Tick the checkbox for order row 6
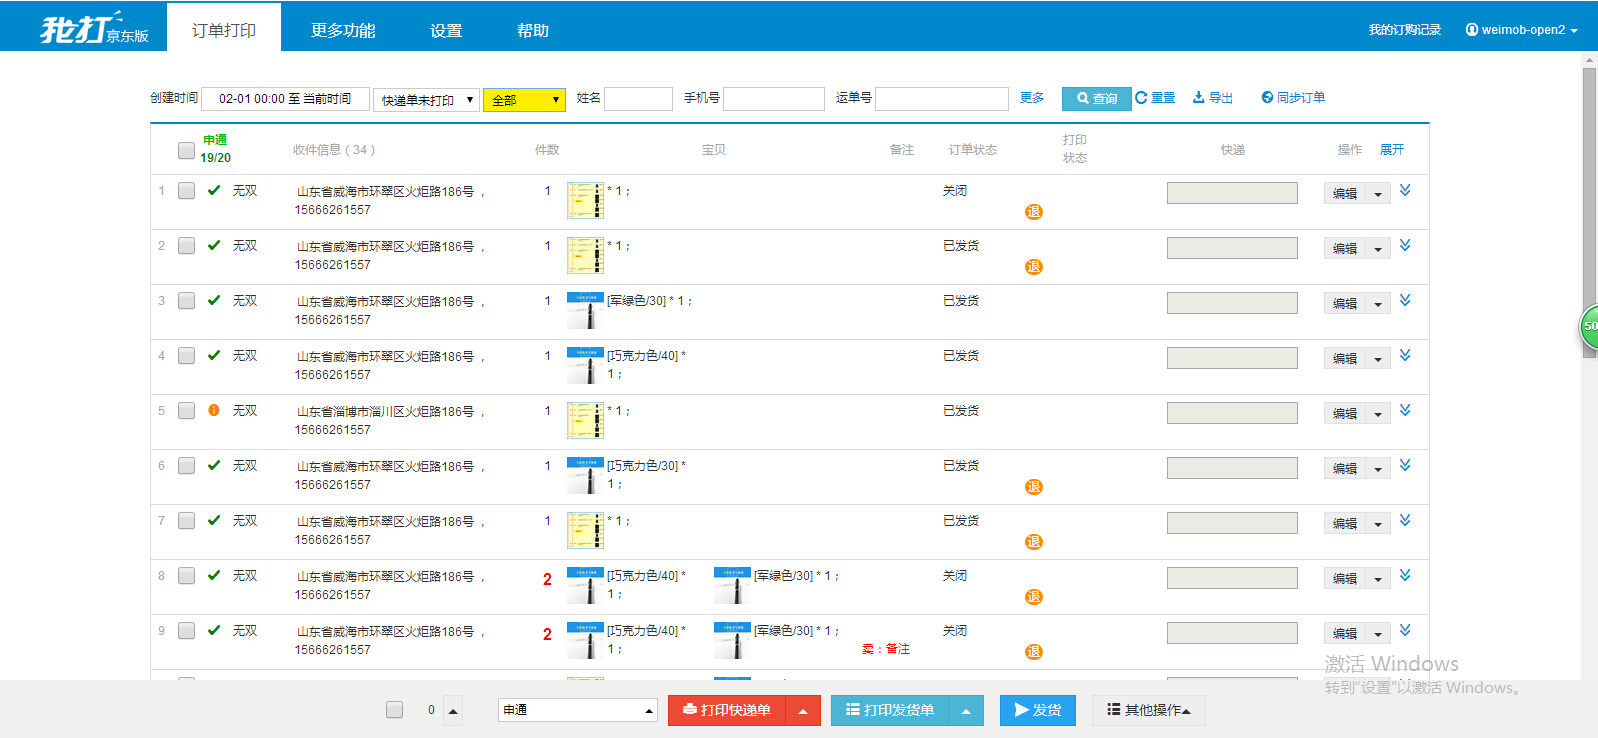The image size is (1598, 738). 186,465
